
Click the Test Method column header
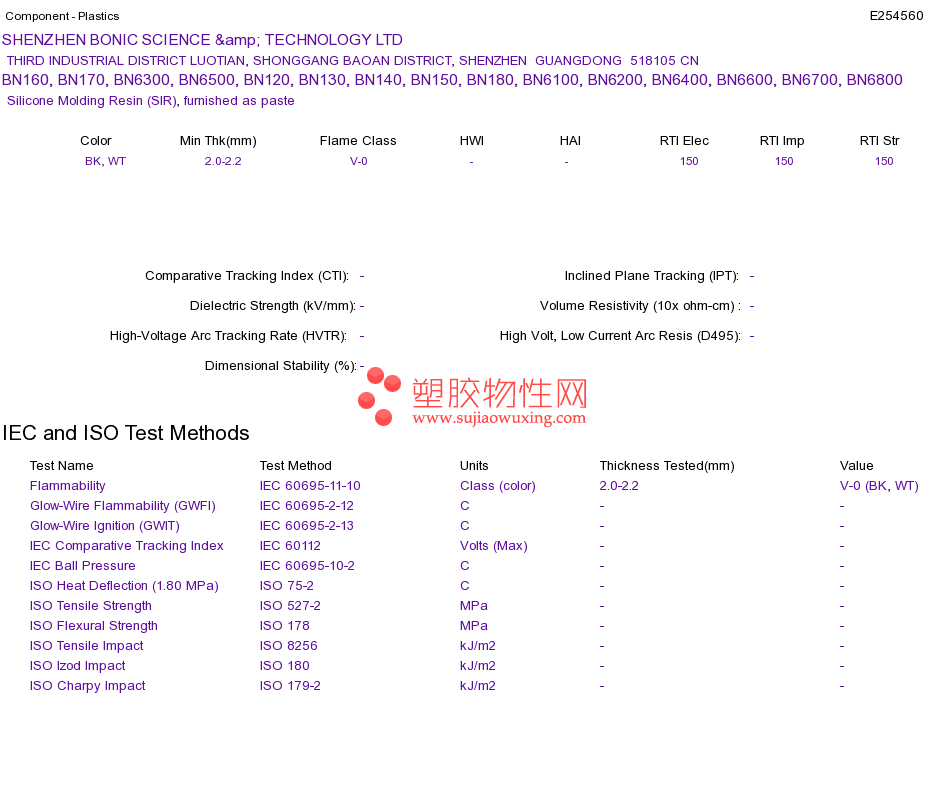pyautogui.click(x=296, y=465)
